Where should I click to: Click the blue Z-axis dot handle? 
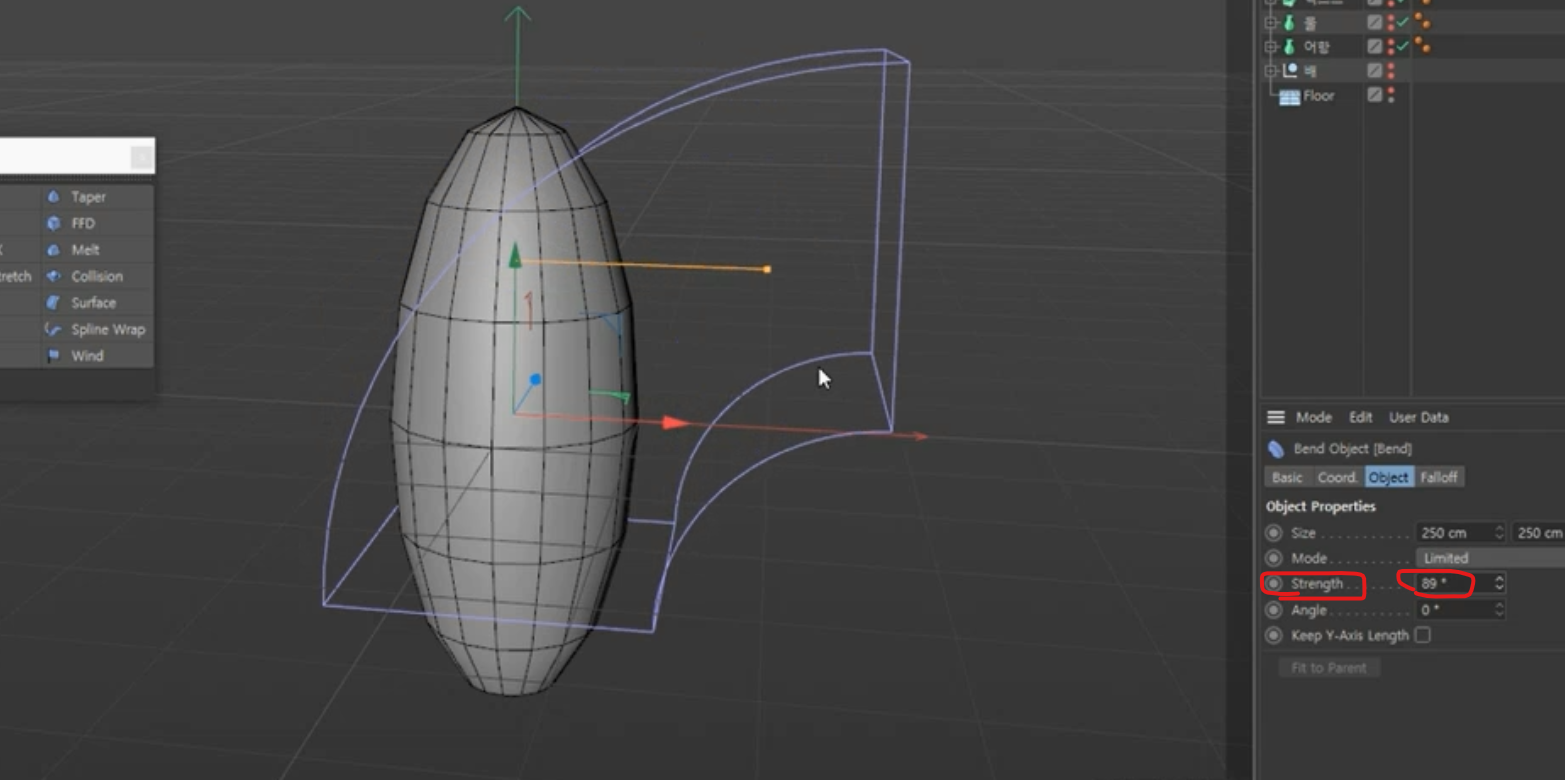pos(535,379)
